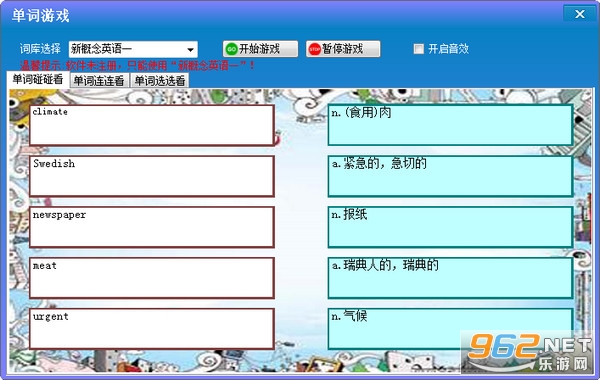Choose the meaning card n.(食用)肉
The width and height of the screenshot is (600, 380).
tap(450, 125)
